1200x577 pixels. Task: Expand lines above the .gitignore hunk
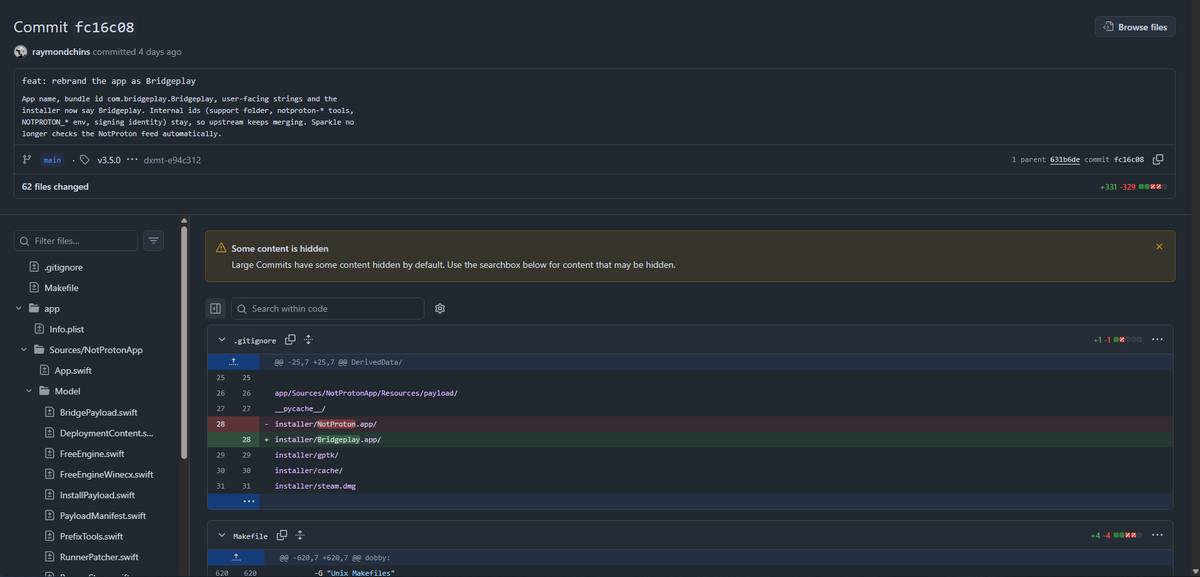(x=233, y=361)
